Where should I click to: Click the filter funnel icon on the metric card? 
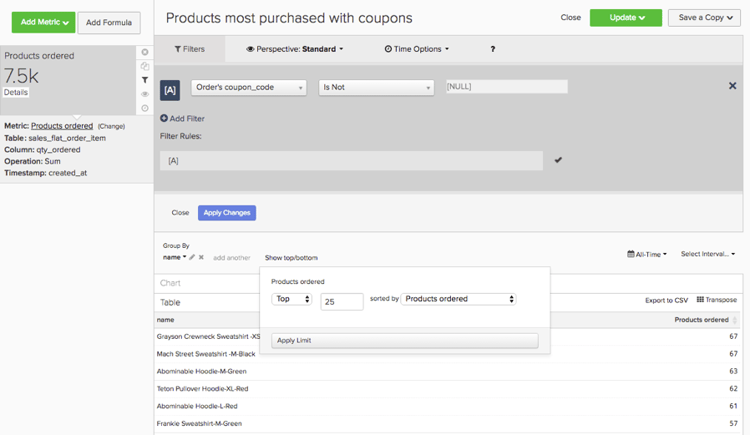pos(145,80)
